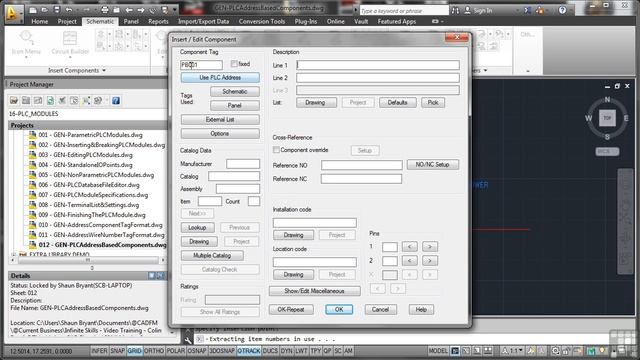Click the Installation code input field

click(315, 222)
